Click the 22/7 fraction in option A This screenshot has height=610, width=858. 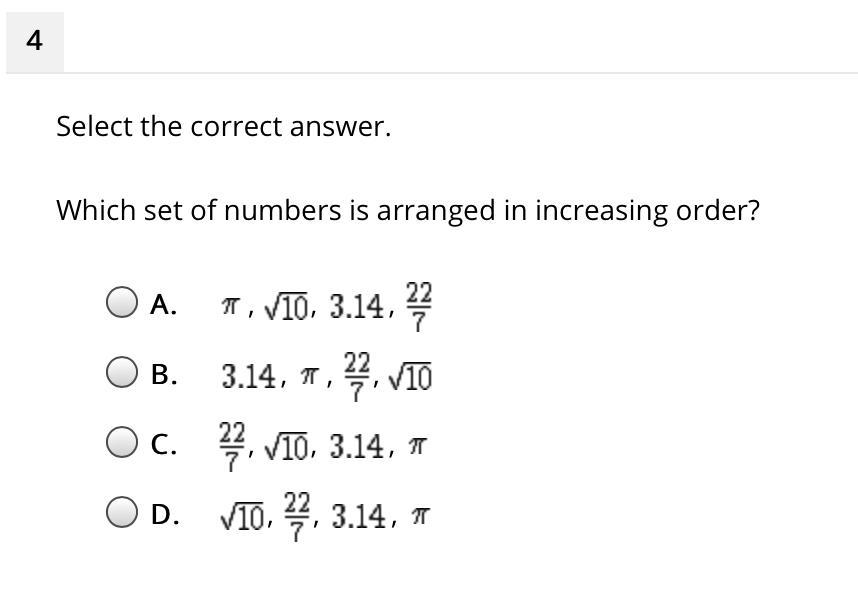click(419, 307)
